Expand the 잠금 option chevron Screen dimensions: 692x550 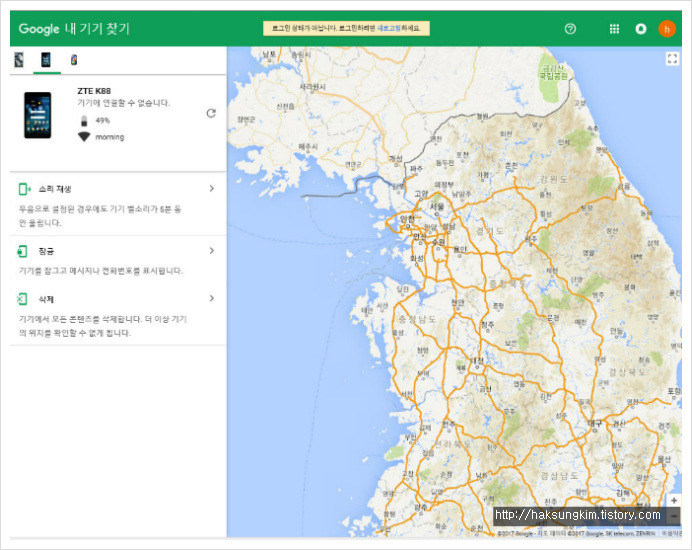[212, 251]
